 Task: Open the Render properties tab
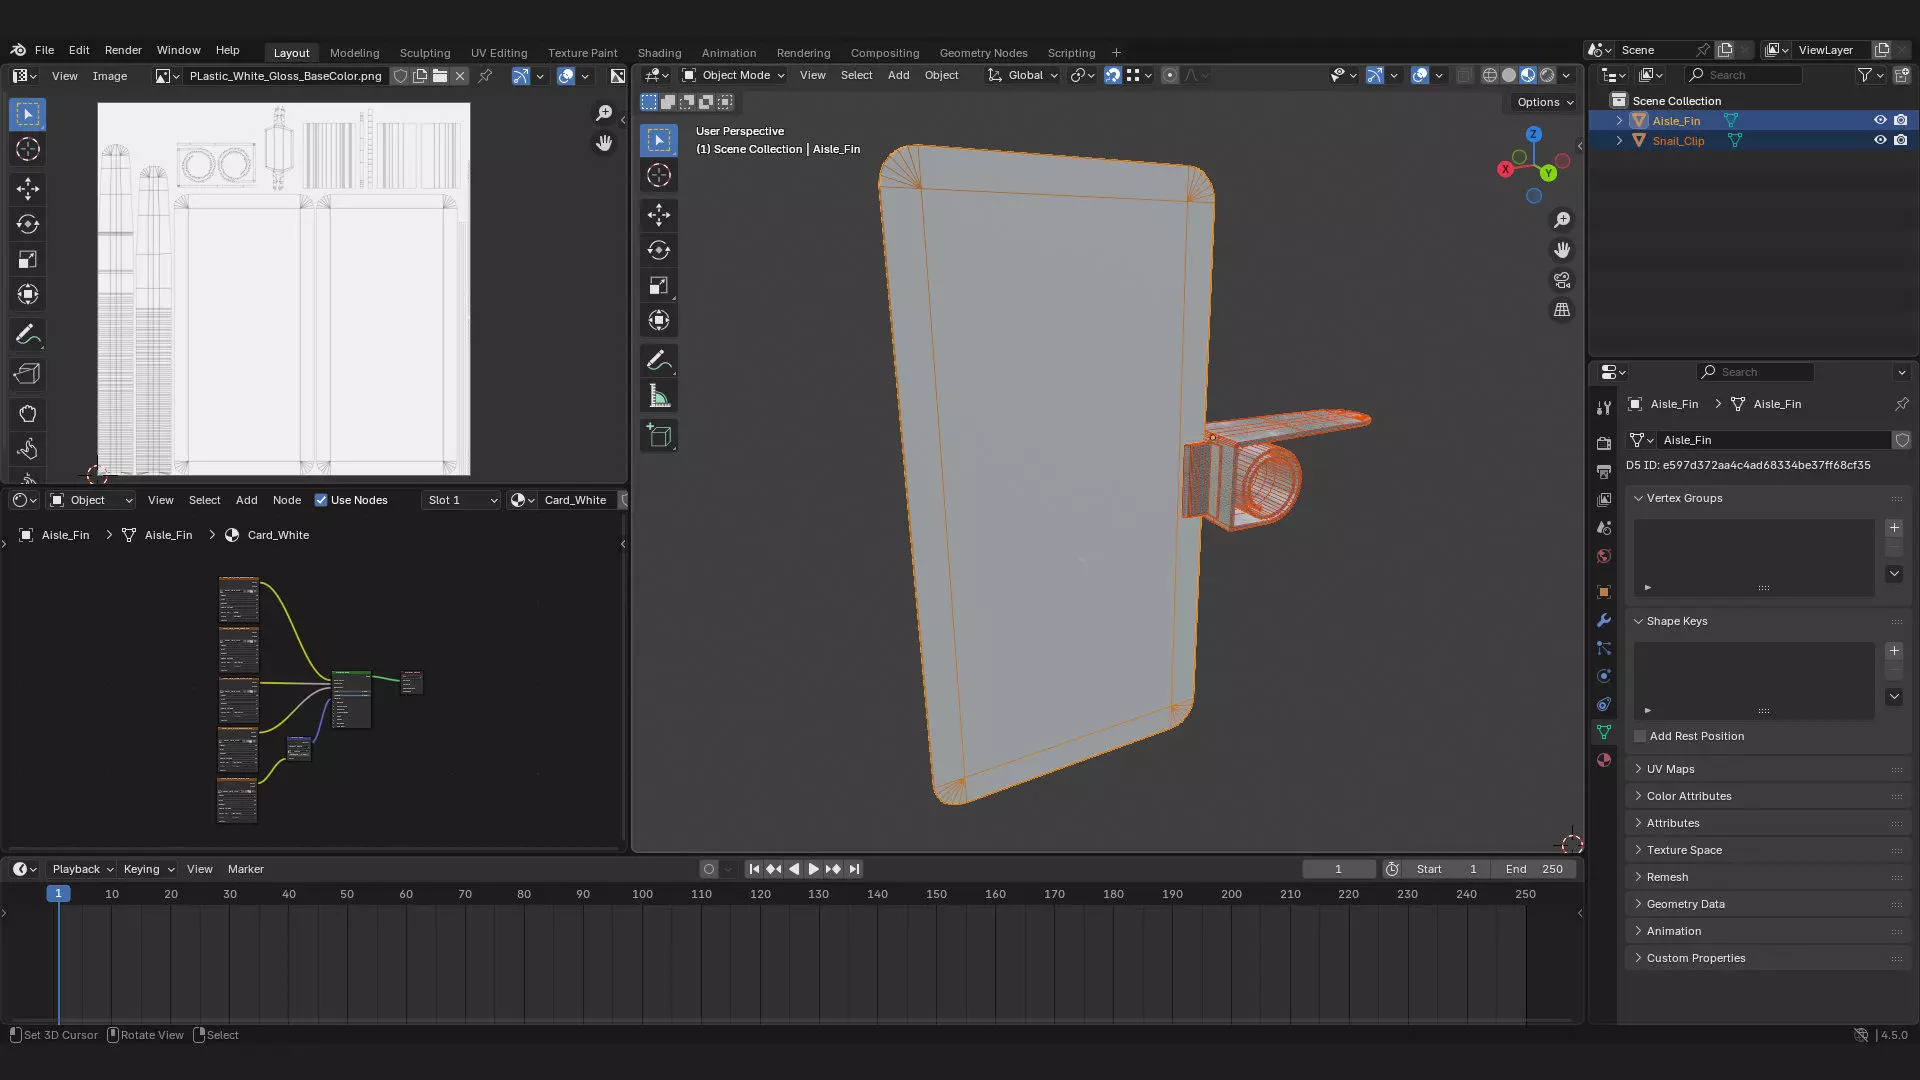(1604, 443)
